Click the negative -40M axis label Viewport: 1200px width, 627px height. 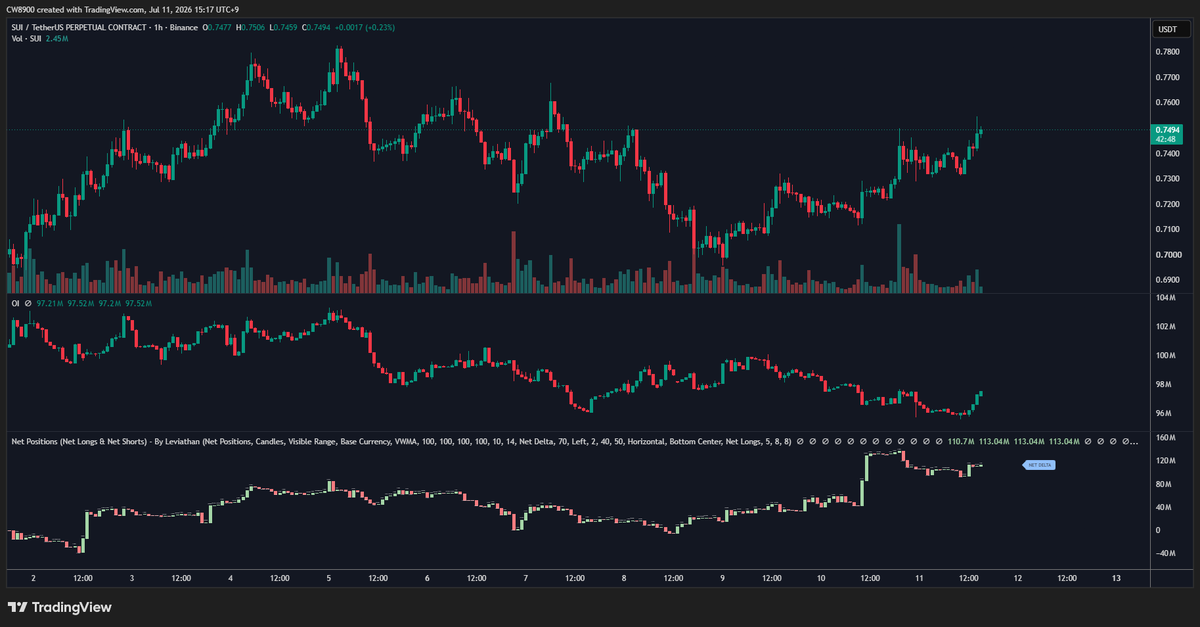coord(1165,555)
